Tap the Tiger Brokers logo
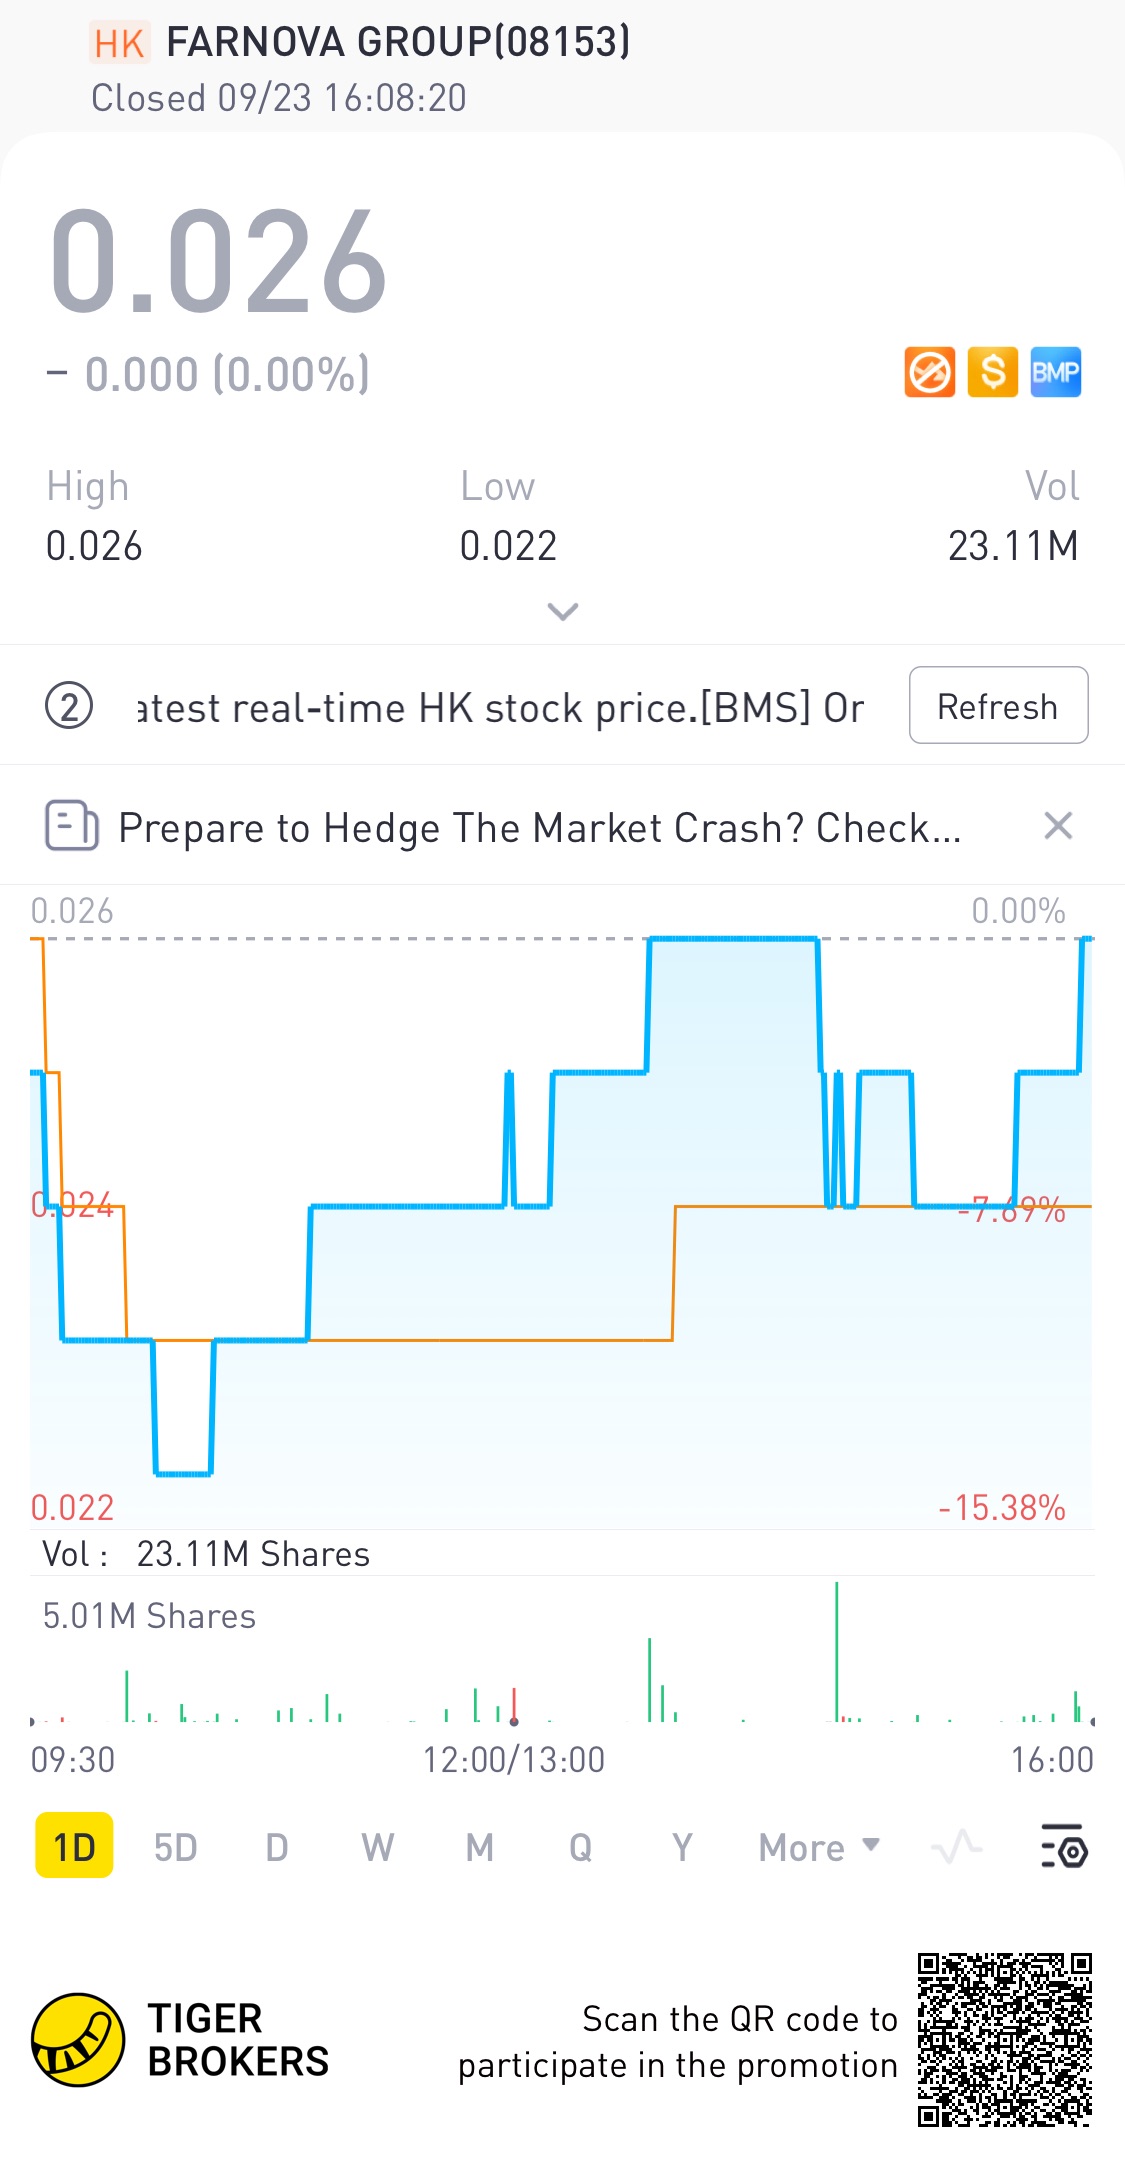The width and height of the screenshot is (1125, 2160). point(78,2040)
